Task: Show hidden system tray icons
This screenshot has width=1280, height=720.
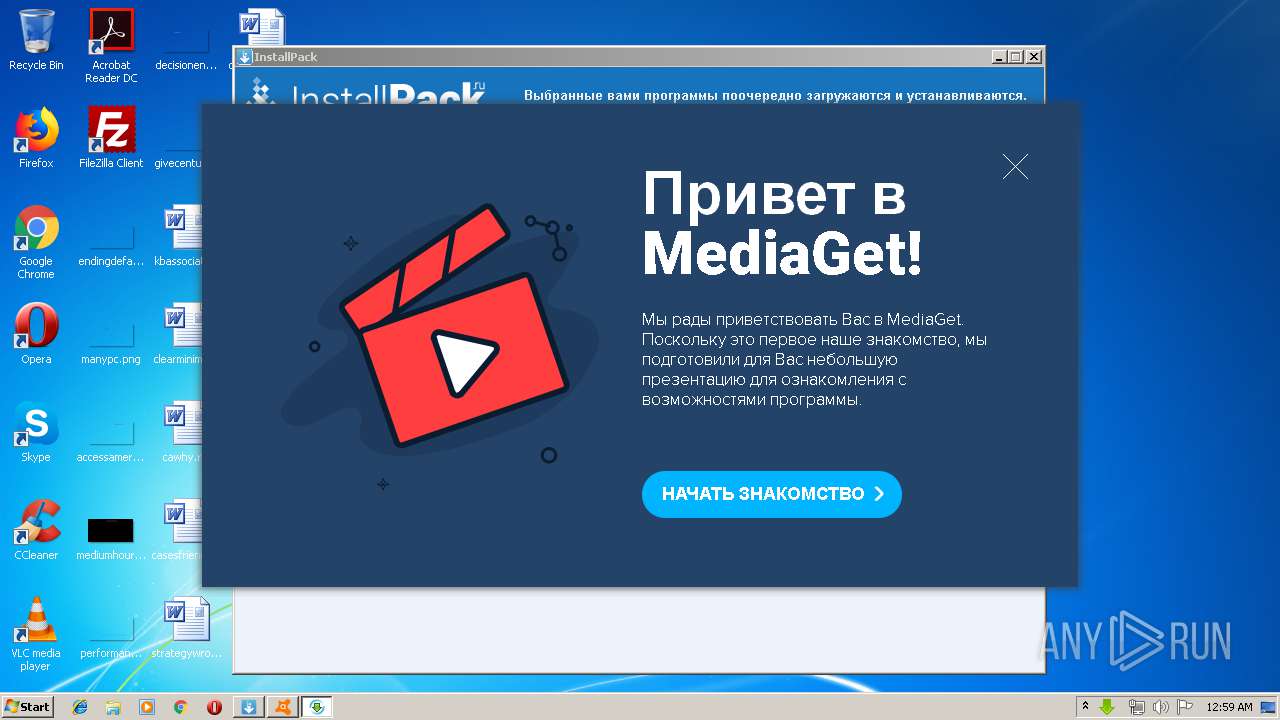Action: tap(1085, 707)
